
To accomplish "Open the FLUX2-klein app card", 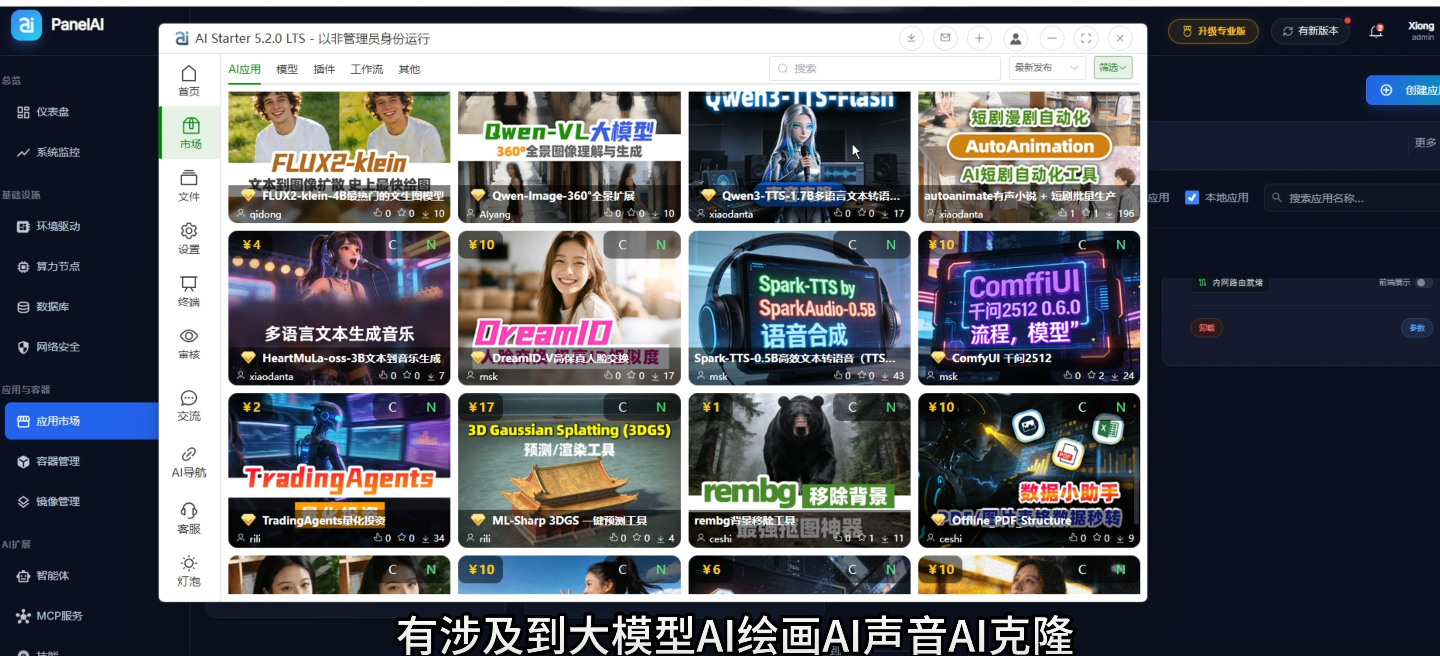I will 339,157.
